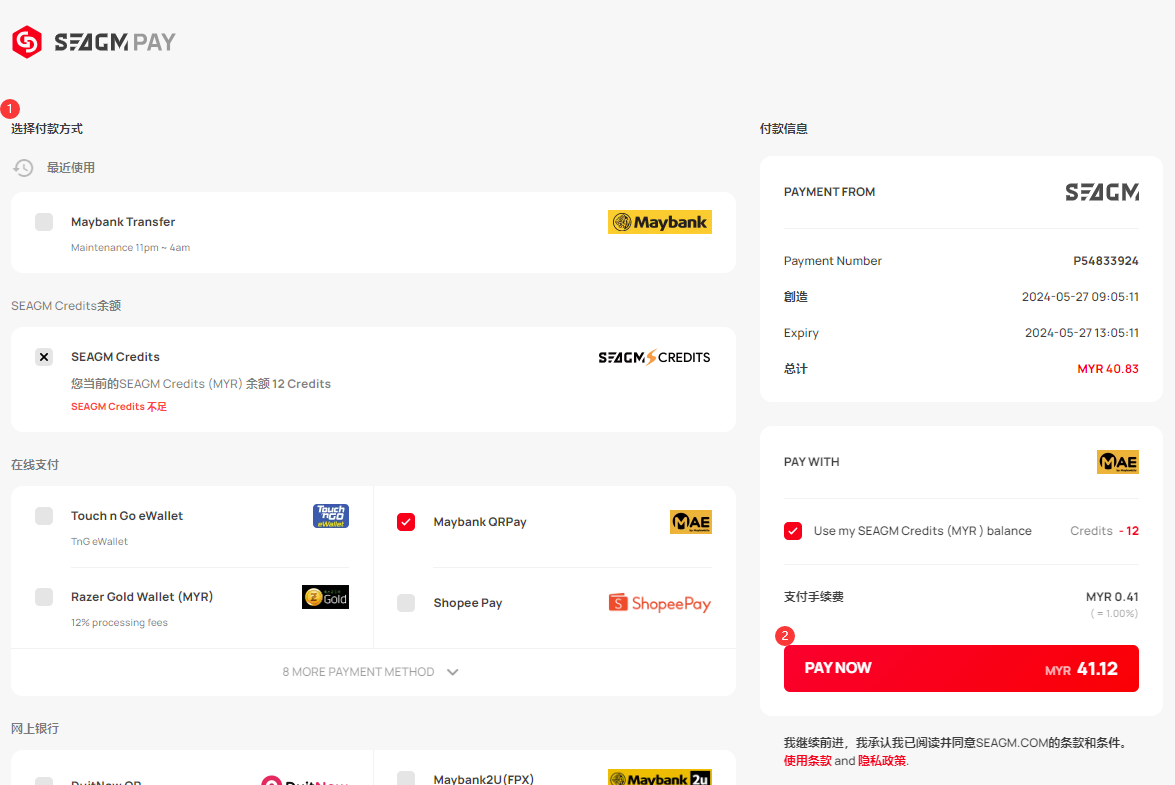This screenshot has height=785, width=1175.
Task: Select the Maybank2U (FPX) checkbox
Action: click(x=406, y=778)
